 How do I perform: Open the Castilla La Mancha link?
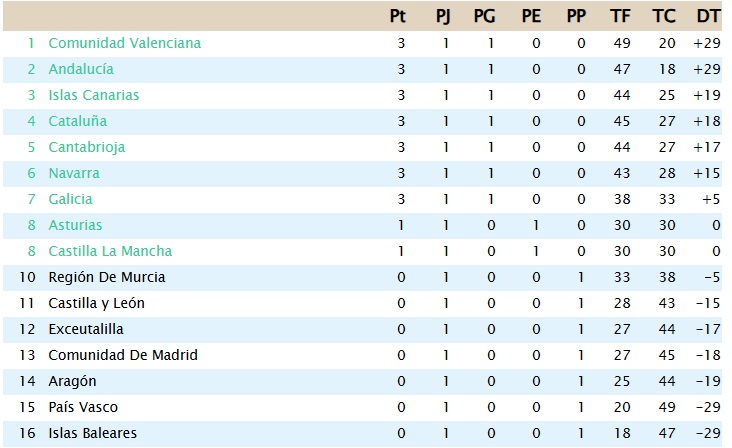click(x=110, y=251)
